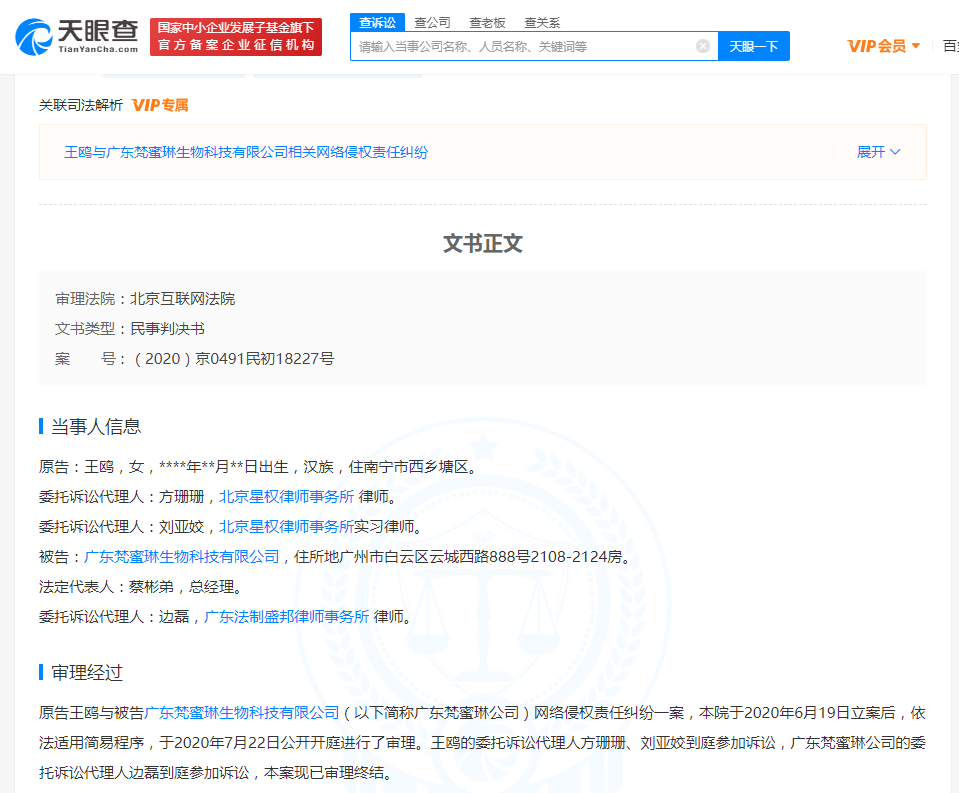Select the 查诉讼 search tab
Image resolution: width=959 pixels, height=793 pixels.
pos(377,22)
